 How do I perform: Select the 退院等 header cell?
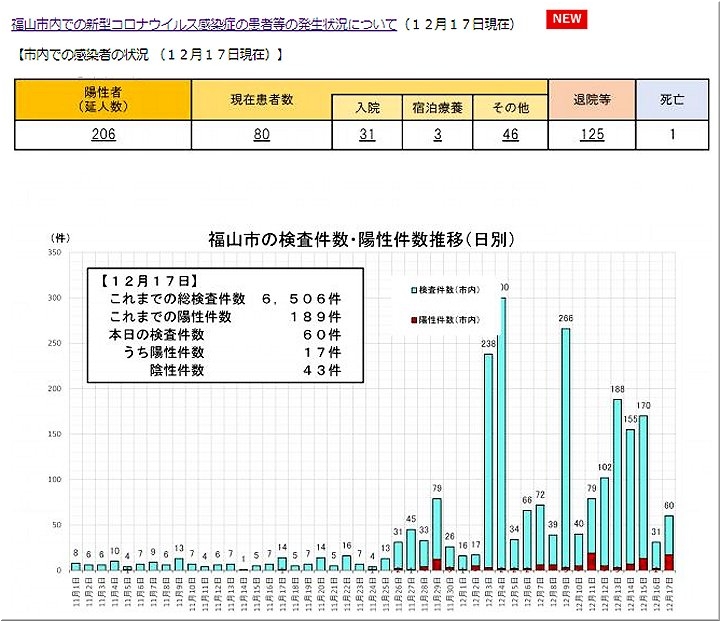pyautogui.click(x=592, y=99)
